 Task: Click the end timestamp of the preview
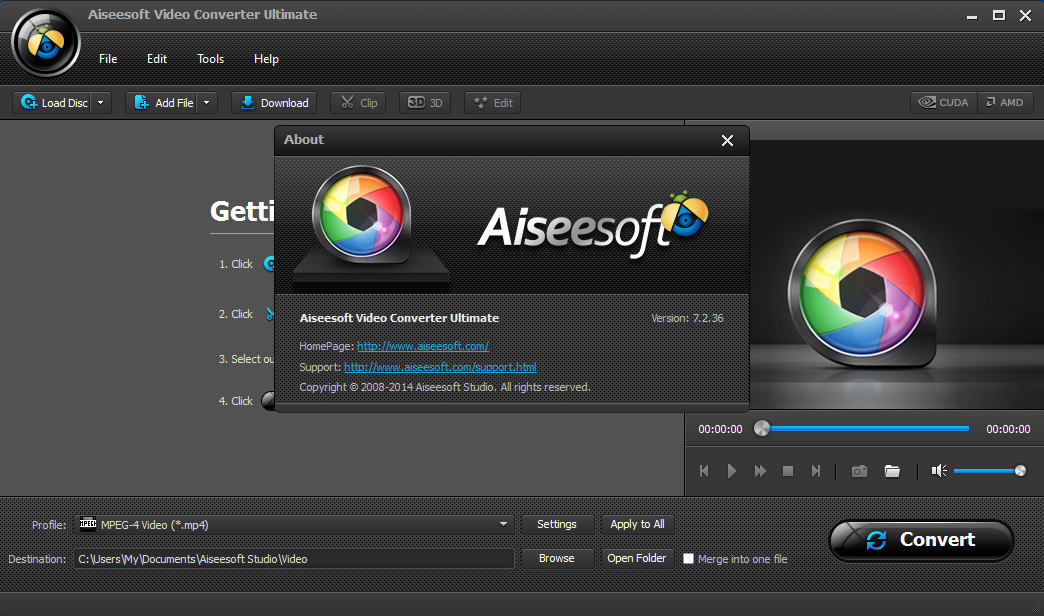[1008, 429]
